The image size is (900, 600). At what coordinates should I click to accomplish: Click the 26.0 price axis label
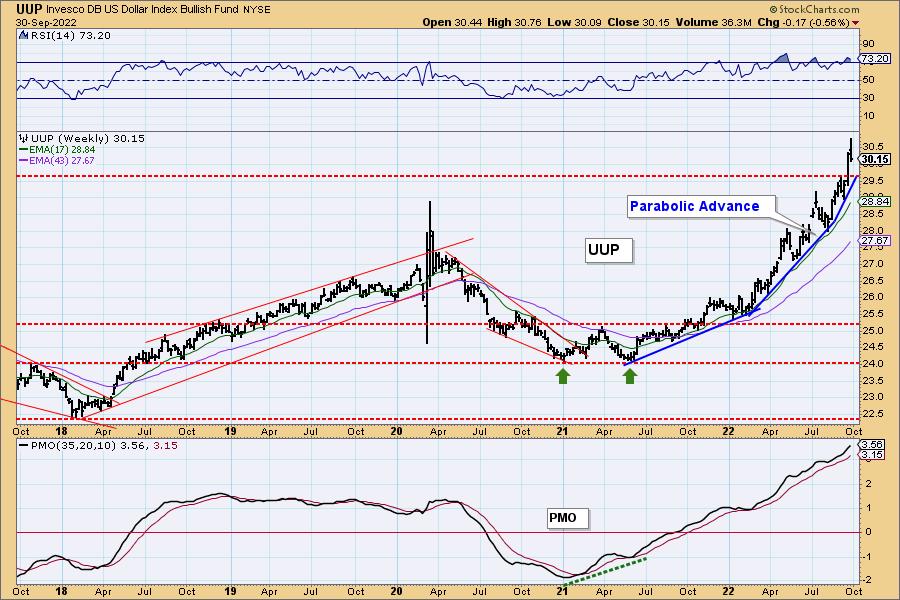pos(872,297)
